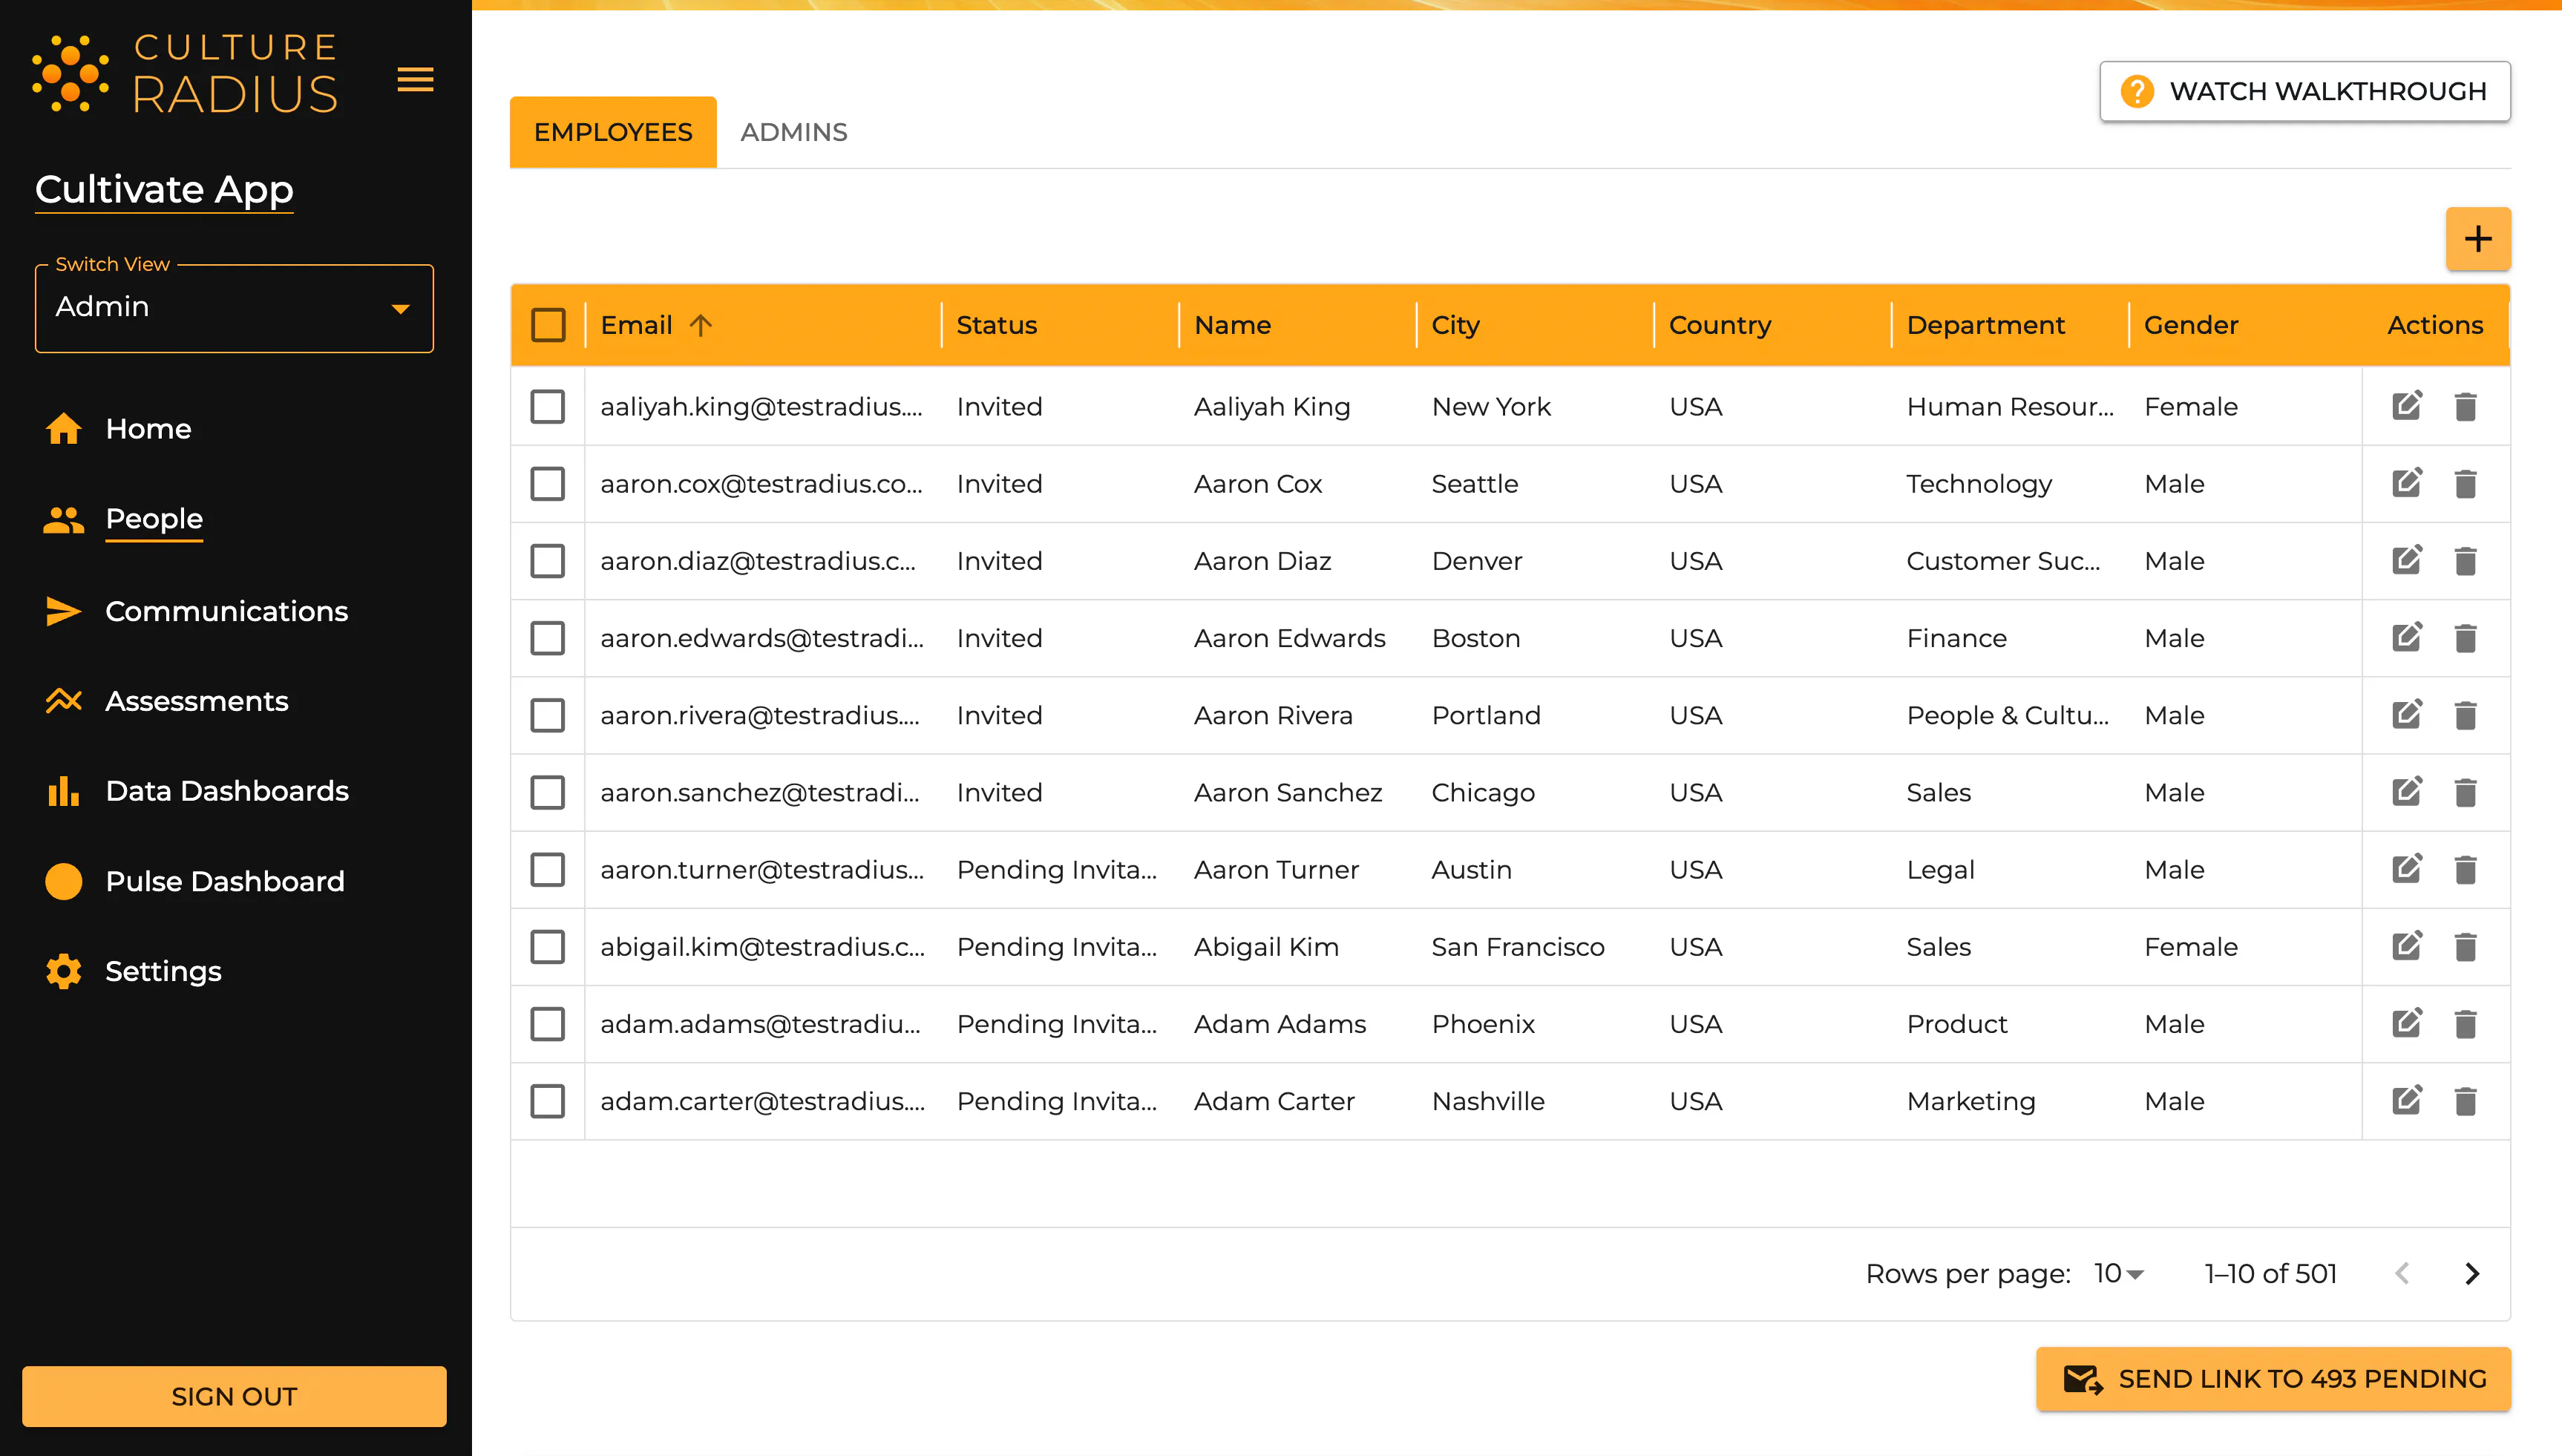2562x1456 pixels.
Task: Tick checkbox for aaron.edwards row
Action: coord(548,638)
